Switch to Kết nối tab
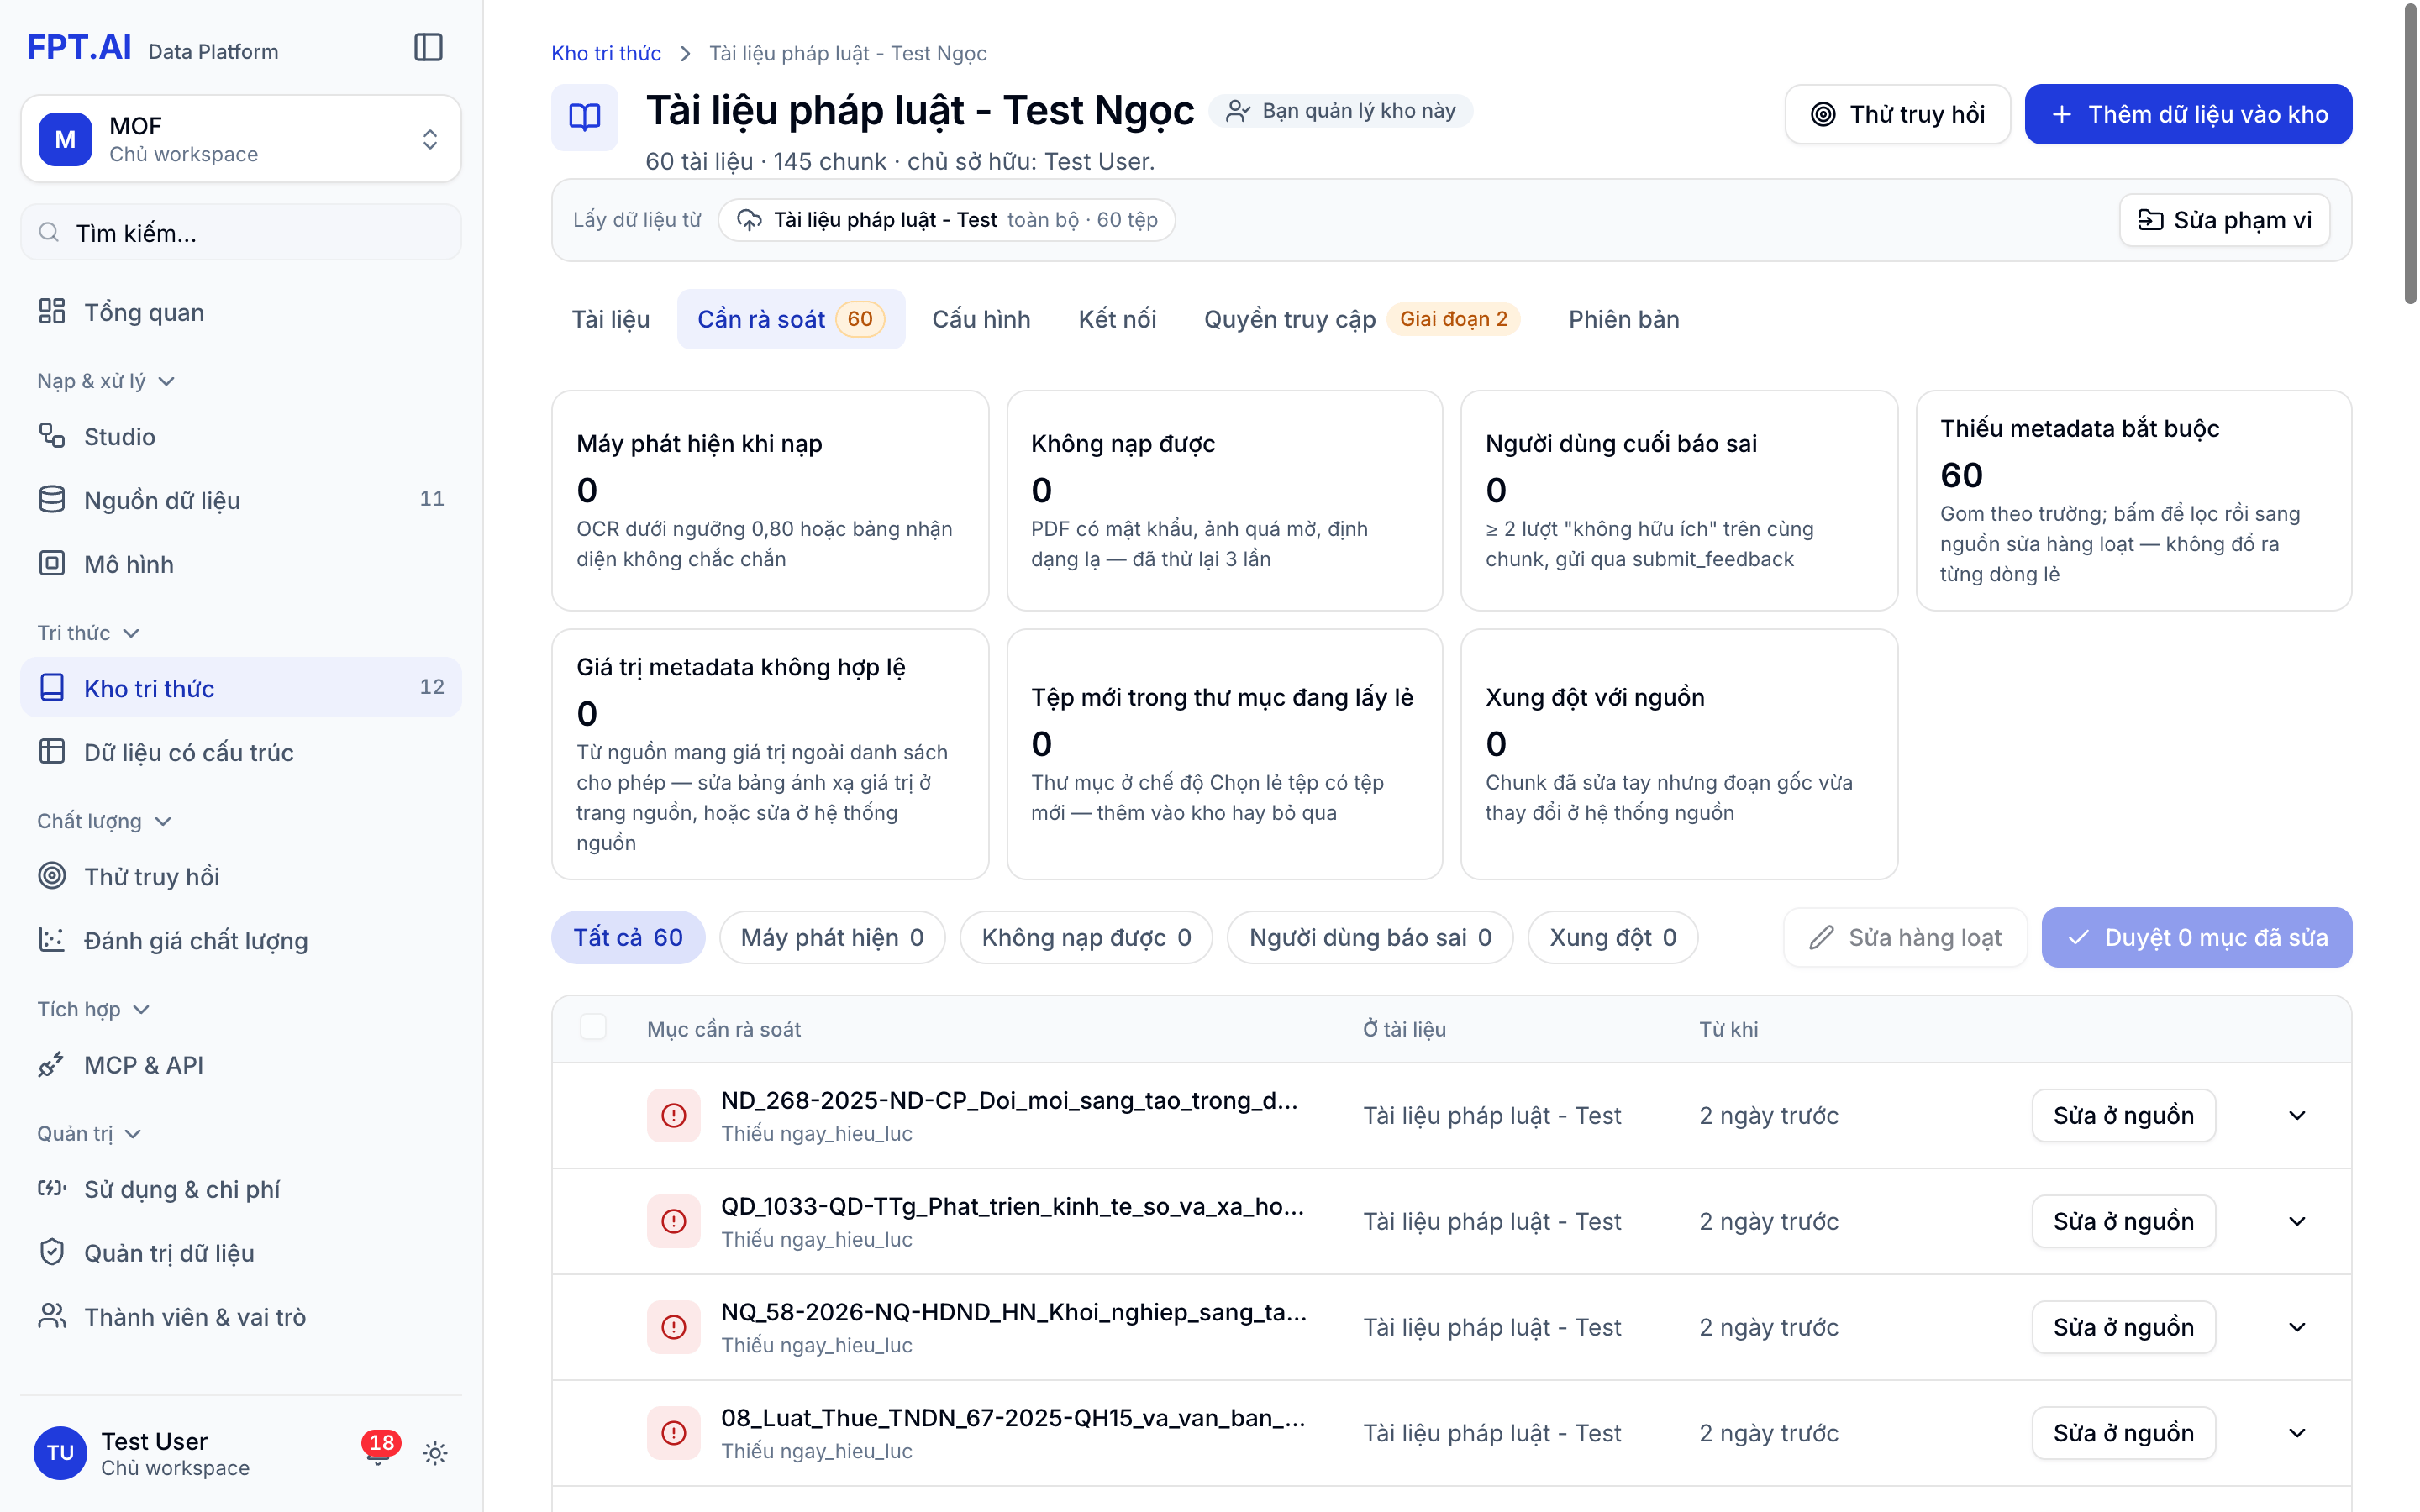Viewport: 2420px width, 1512px height. (1117, 319)
